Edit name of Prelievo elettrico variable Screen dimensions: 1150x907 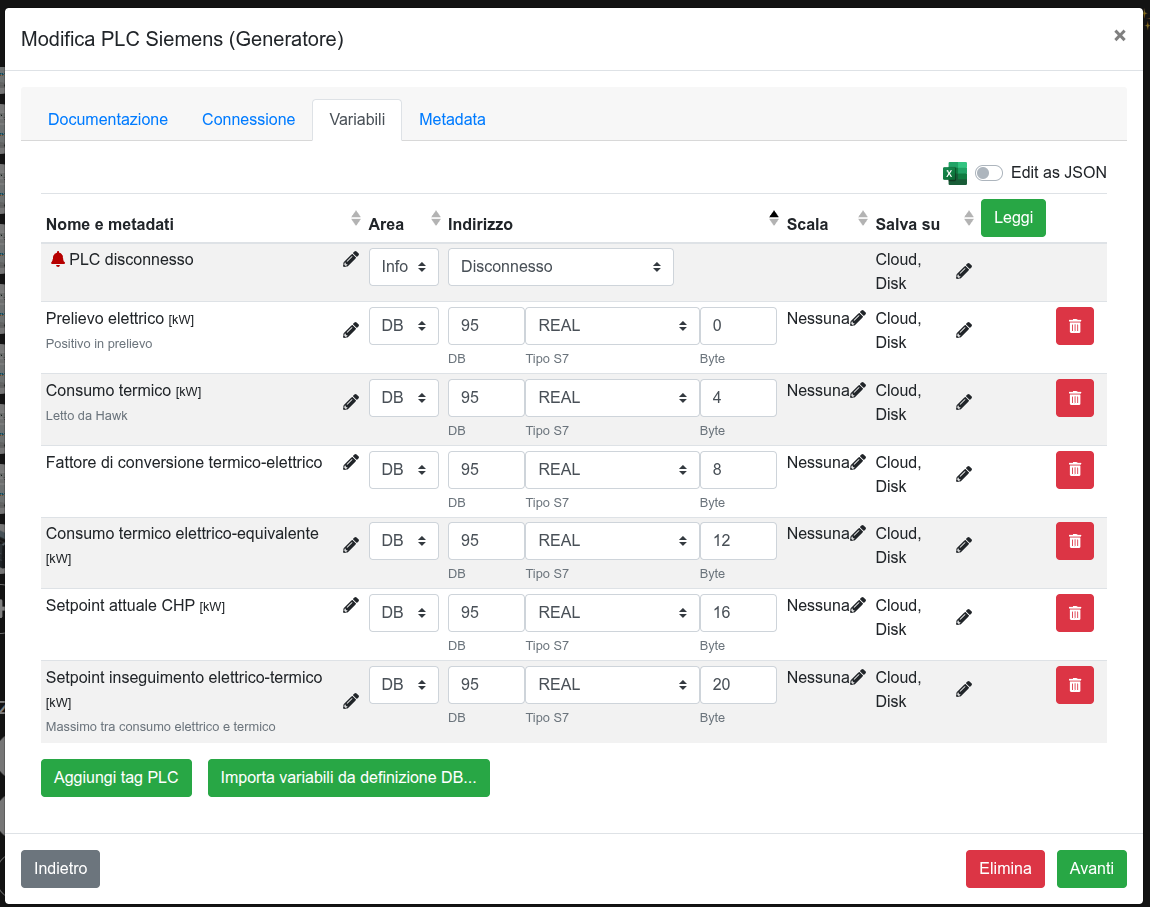point(351,330)
